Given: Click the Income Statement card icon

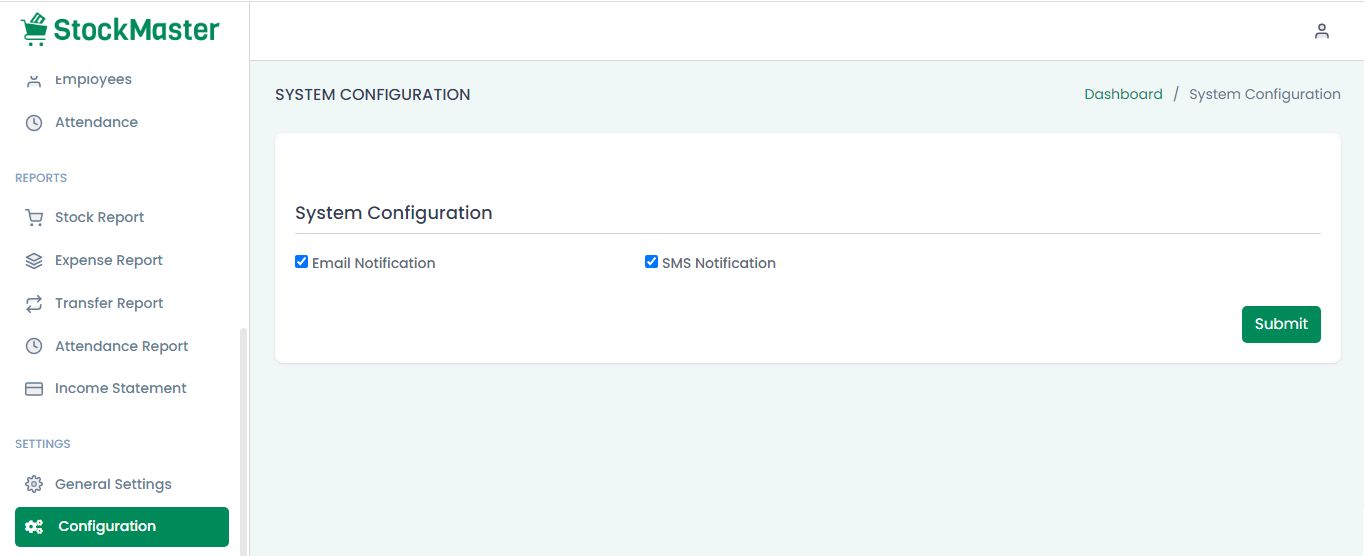Looking at the screenshot, I should [x=34, y=389].
